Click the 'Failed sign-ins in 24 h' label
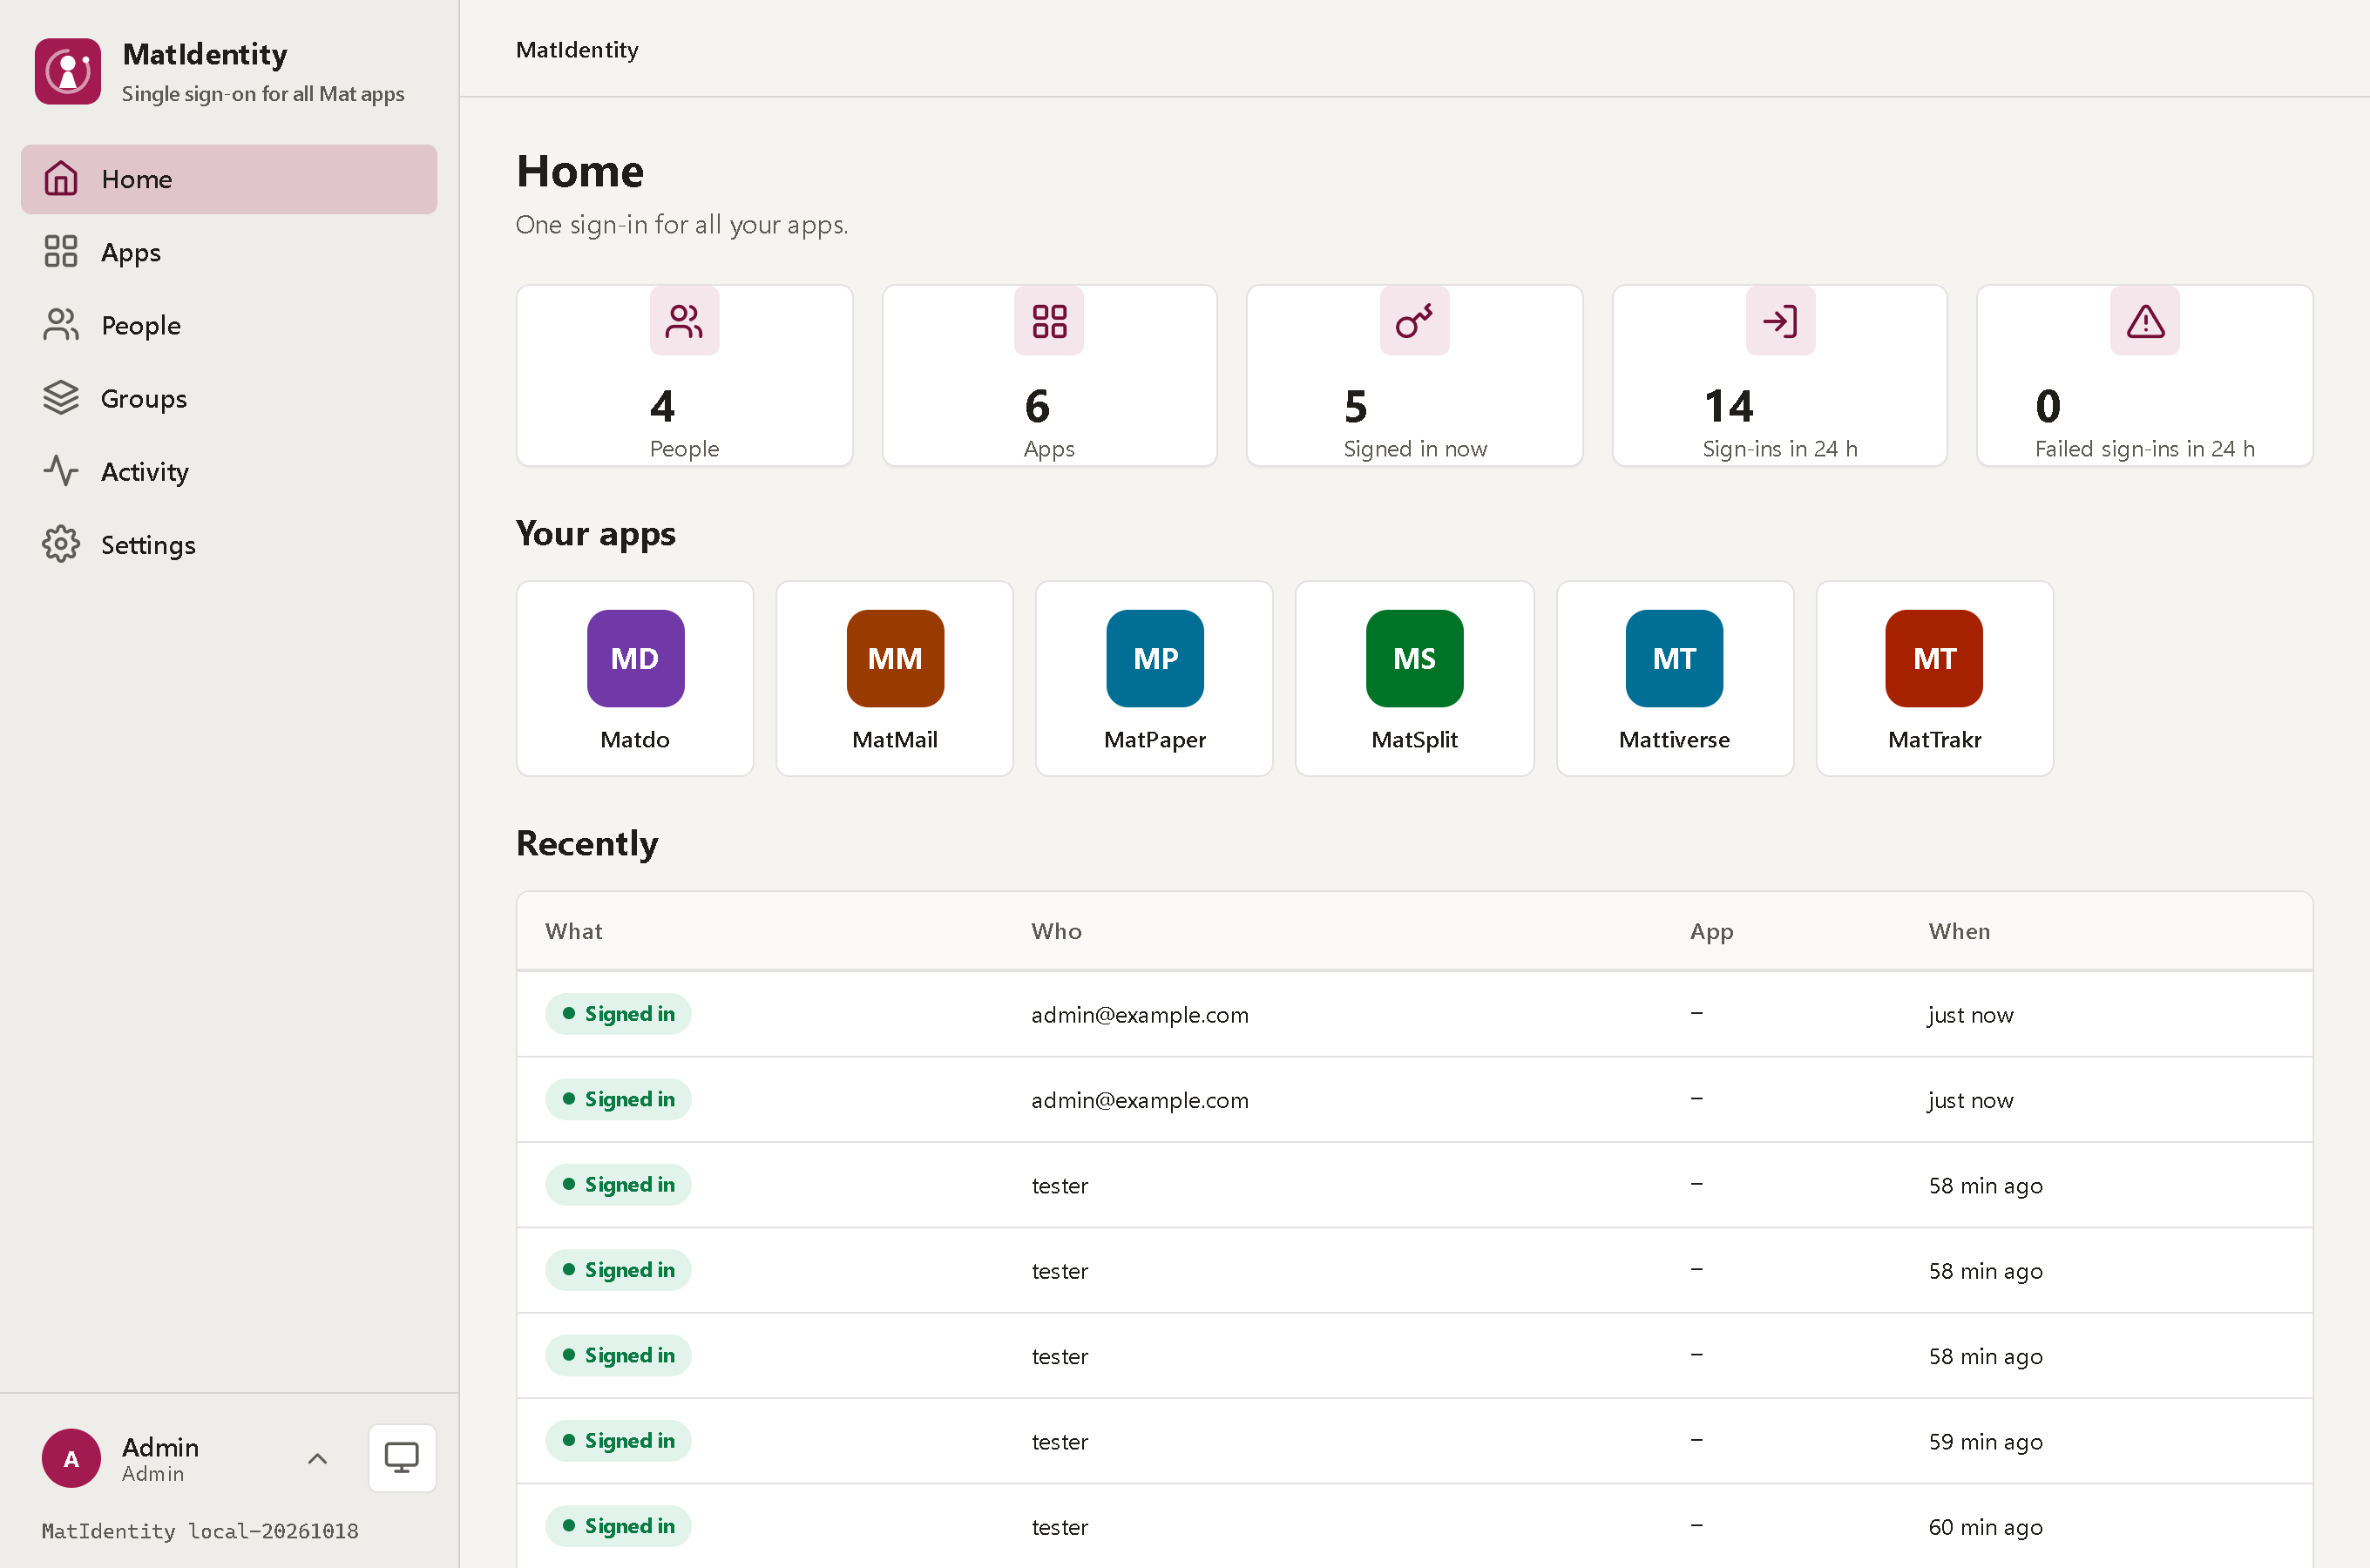Screen dimensions: 2370x1568 pos(2145,449)
